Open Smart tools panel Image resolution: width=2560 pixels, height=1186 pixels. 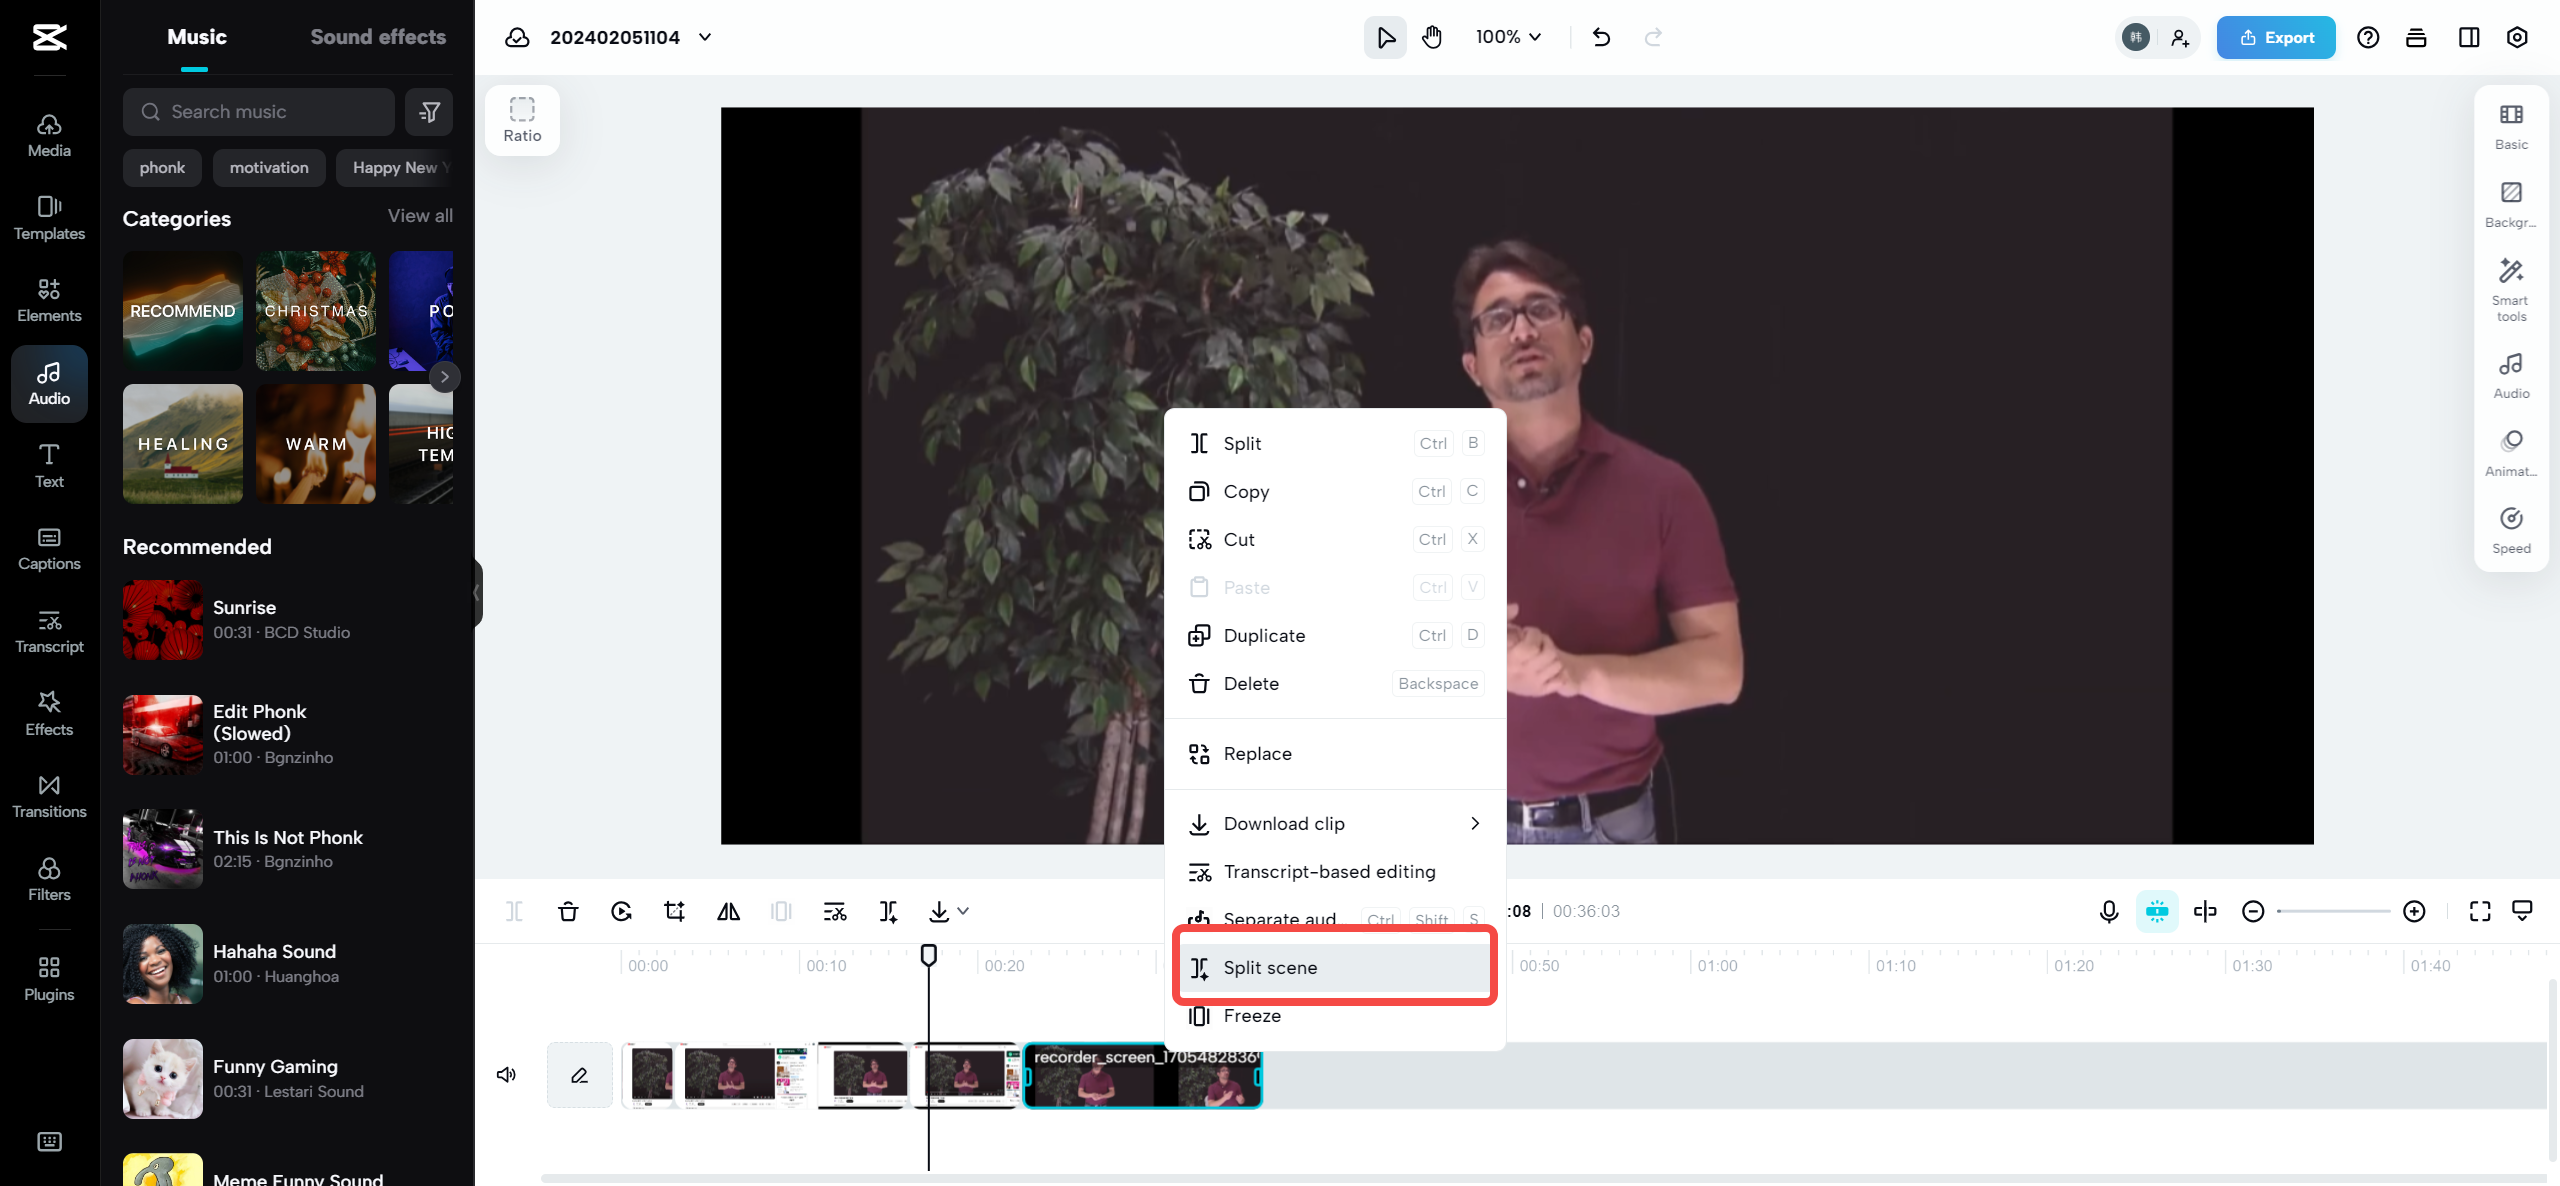click(2510, 289)
